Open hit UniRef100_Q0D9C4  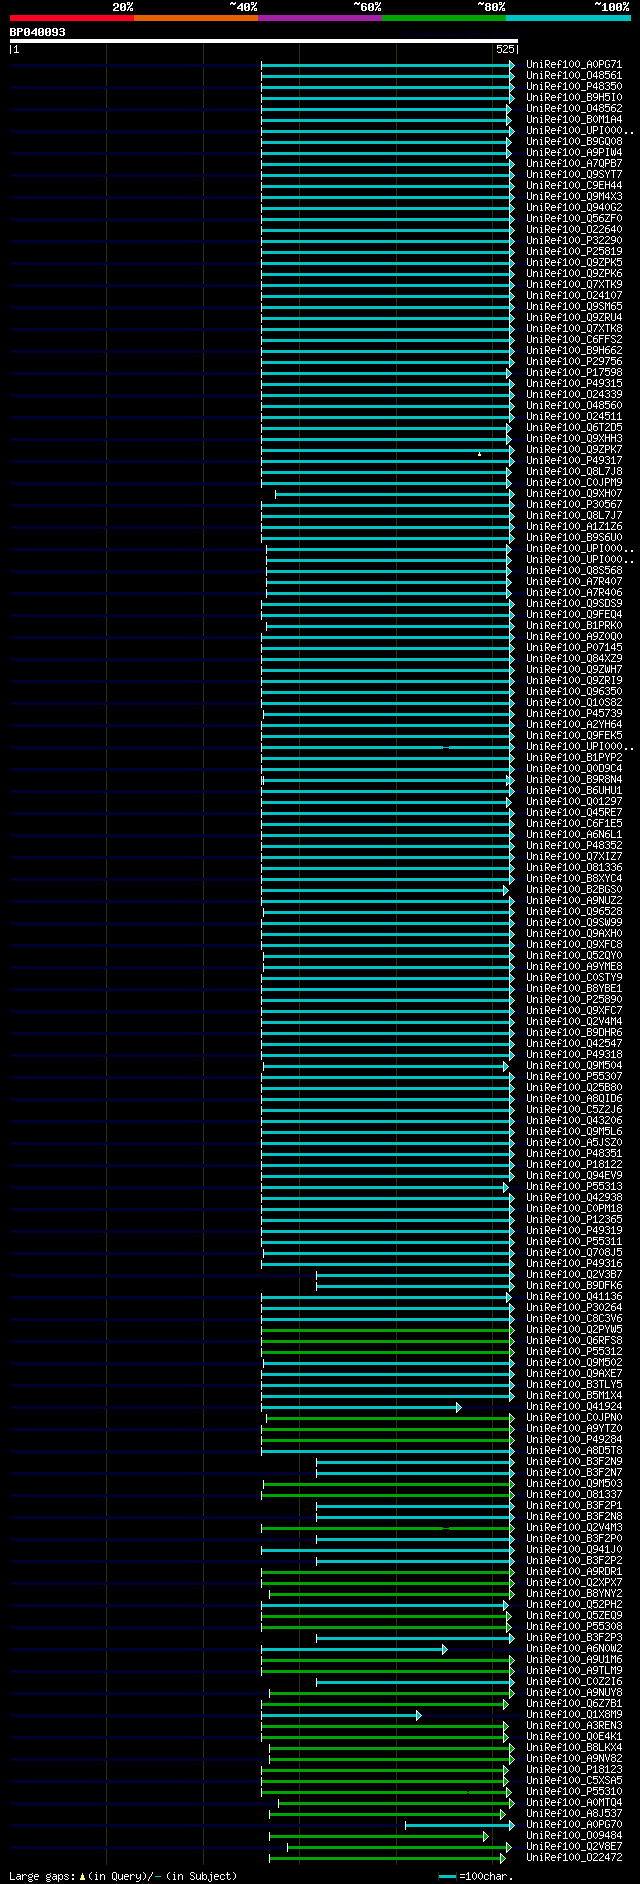pos(574,768)
